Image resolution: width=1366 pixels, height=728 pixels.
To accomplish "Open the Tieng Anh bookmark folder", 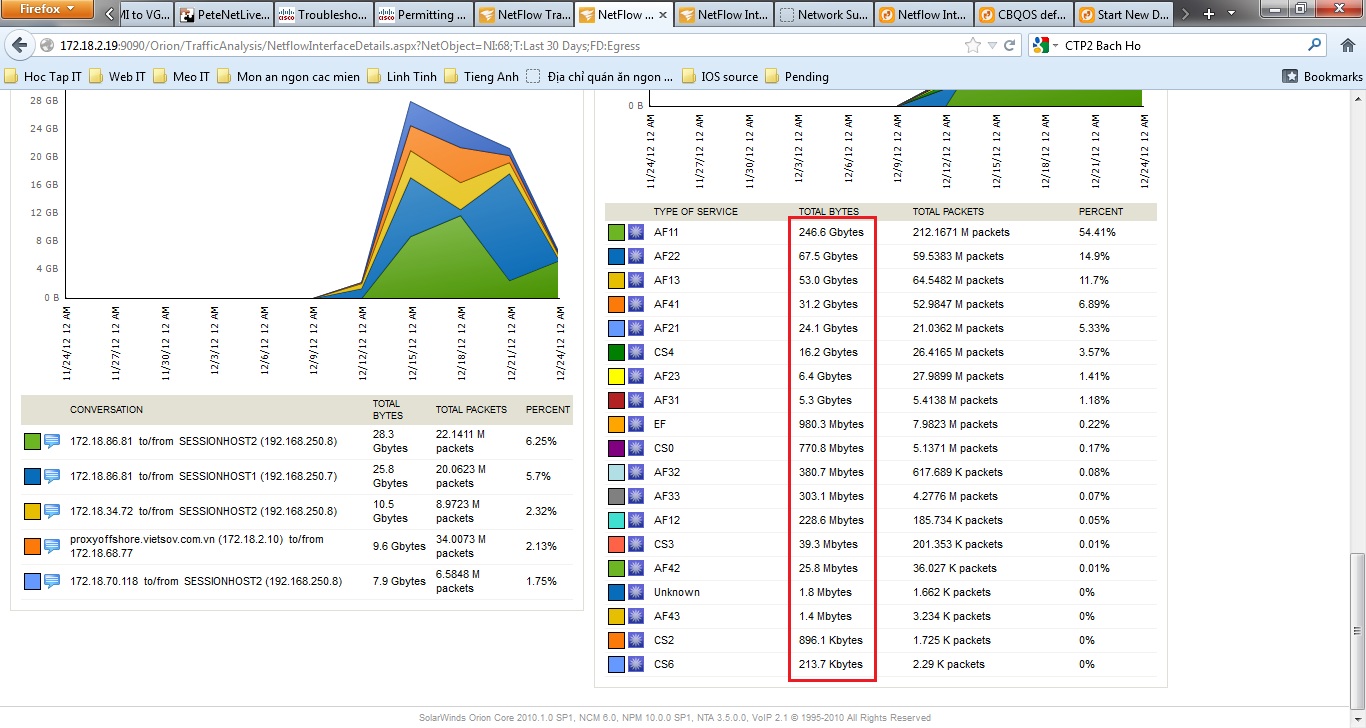I will coord(482,76).
